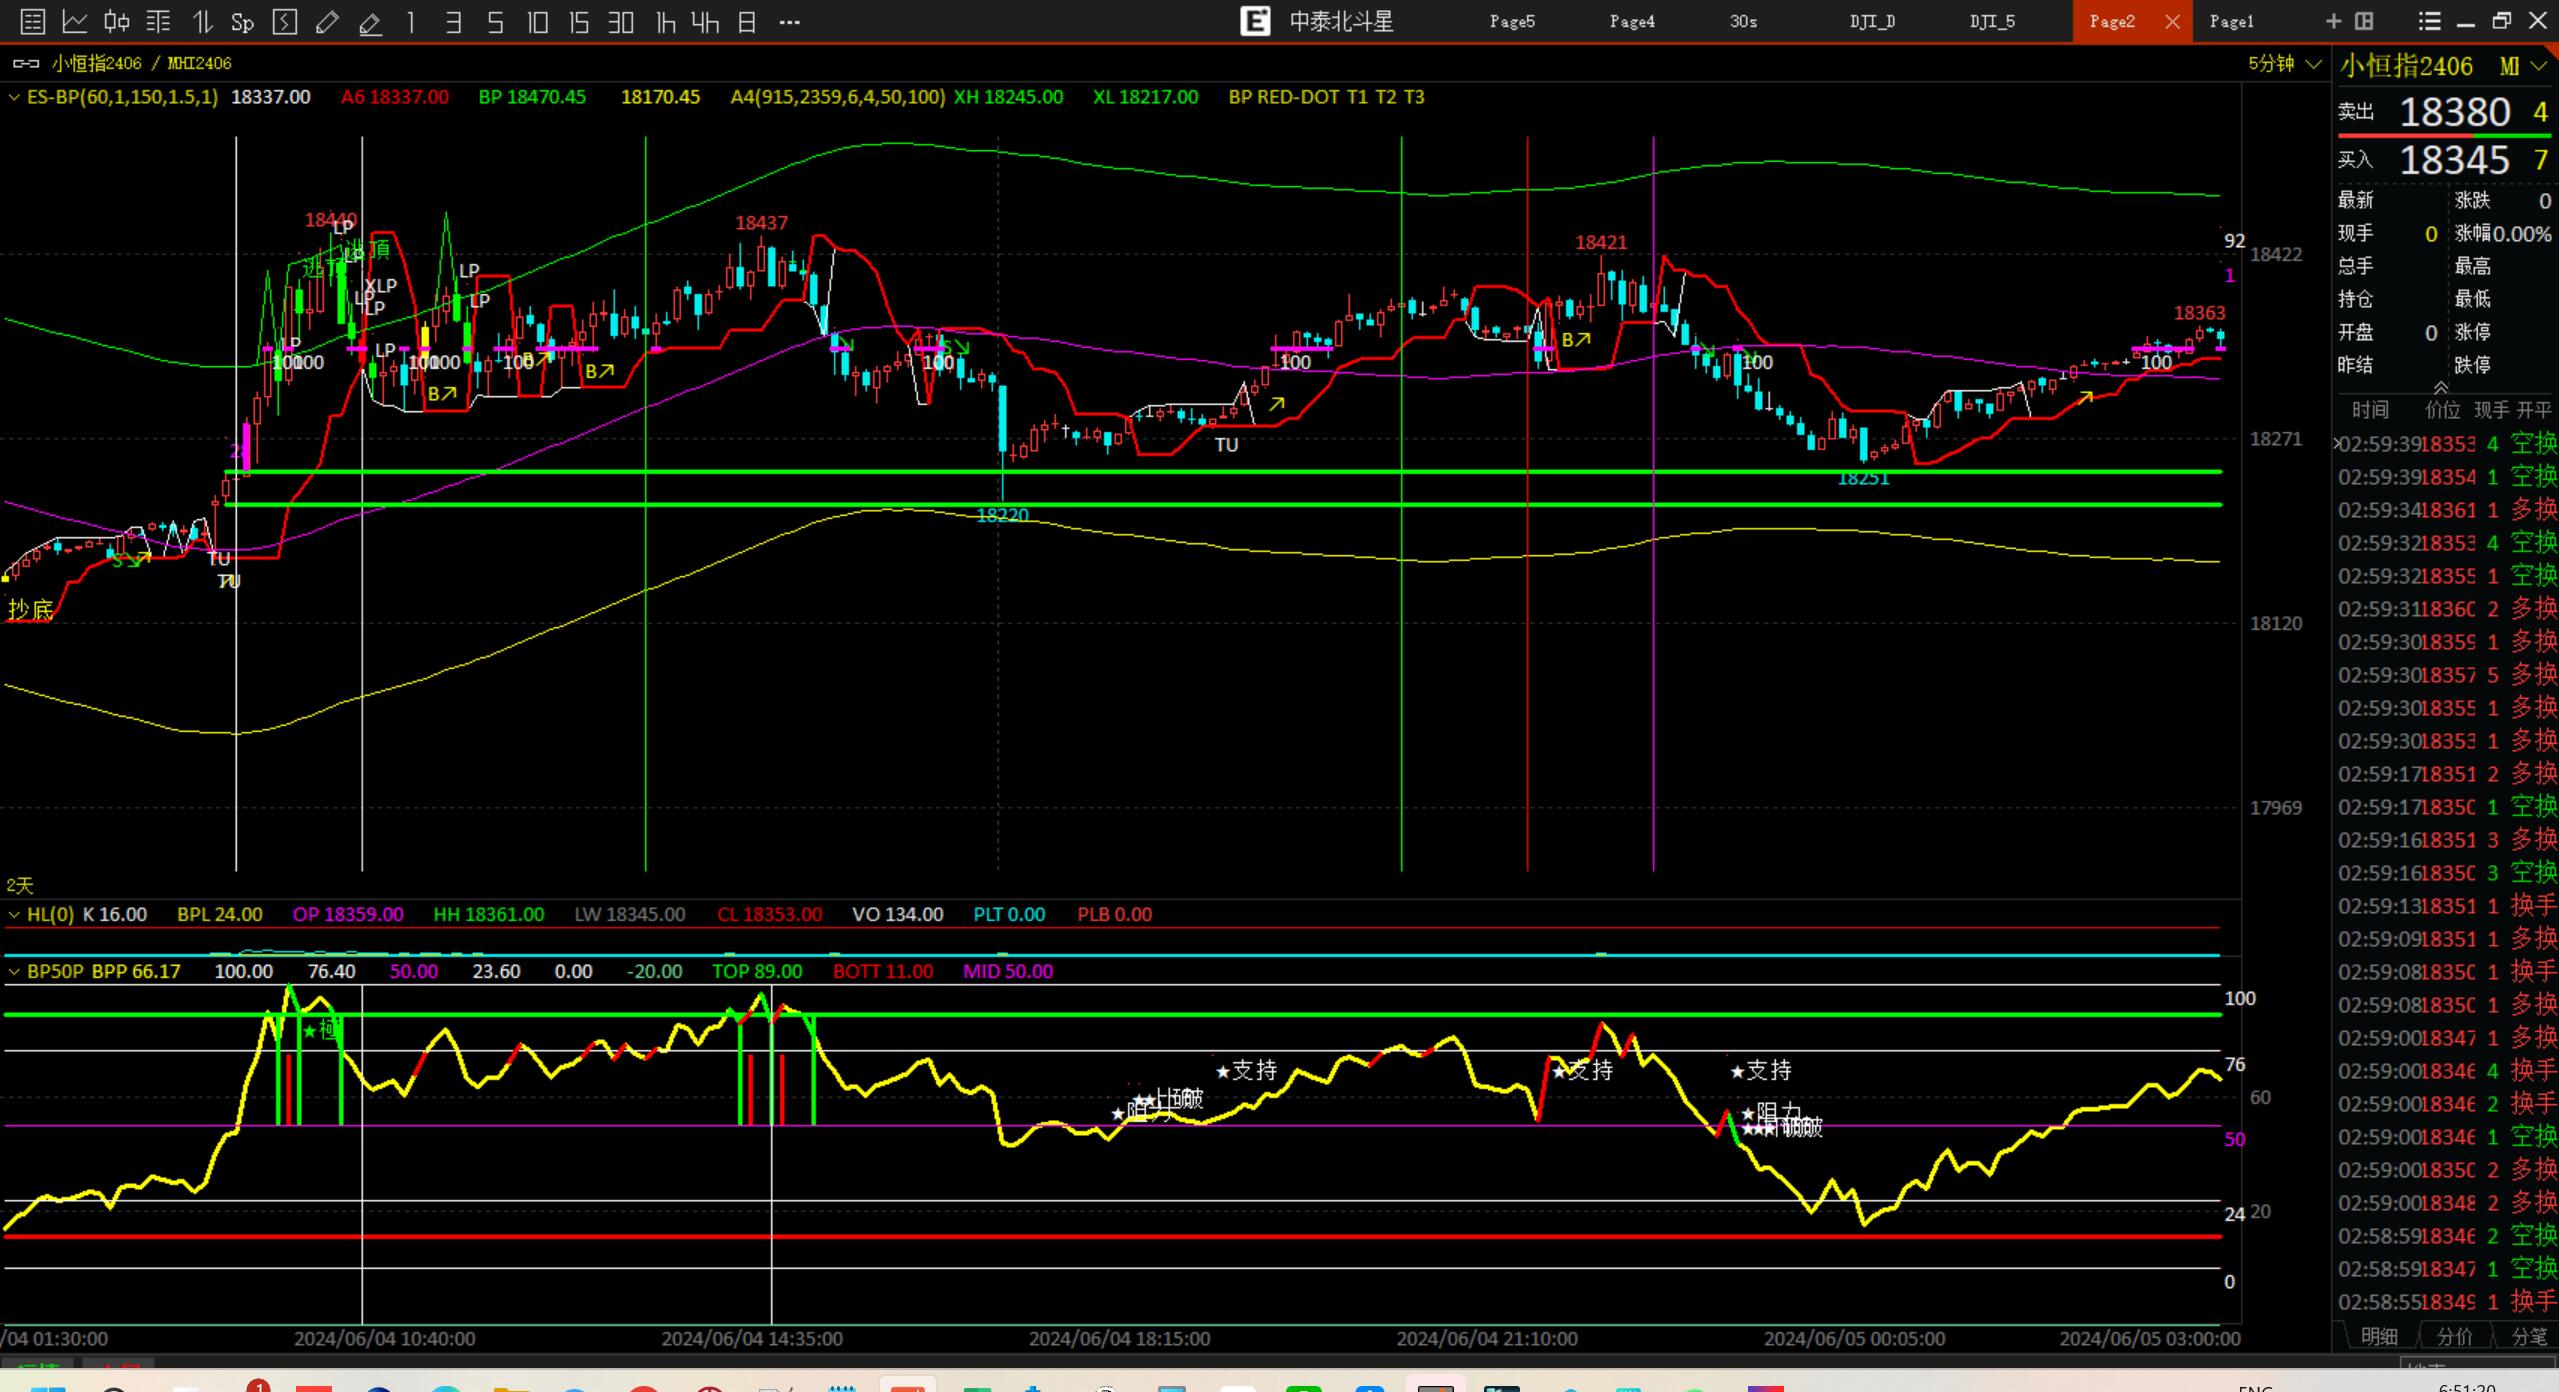Screen dimensions: 2559x1392
Task: Click the chain link icon beside 小恒指2406
Action: 26,63
